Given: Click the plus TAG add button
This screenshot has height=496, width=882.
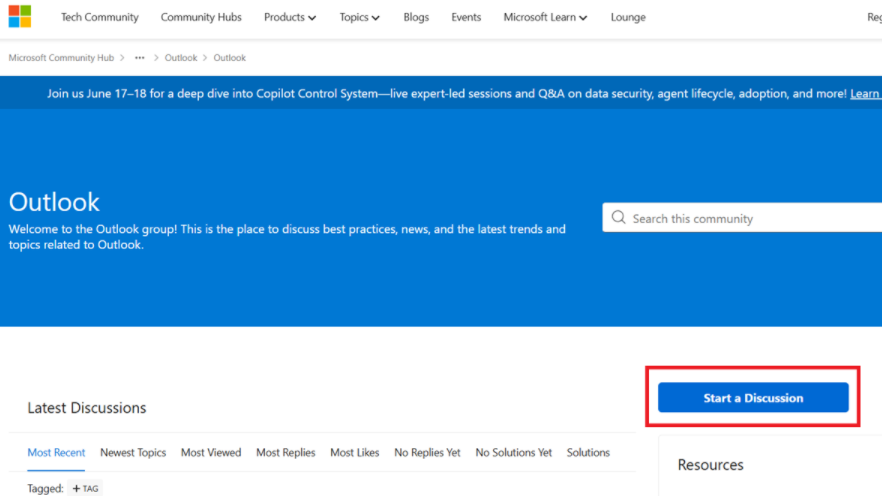Looking at the screenshot, I should click(85, 488).
